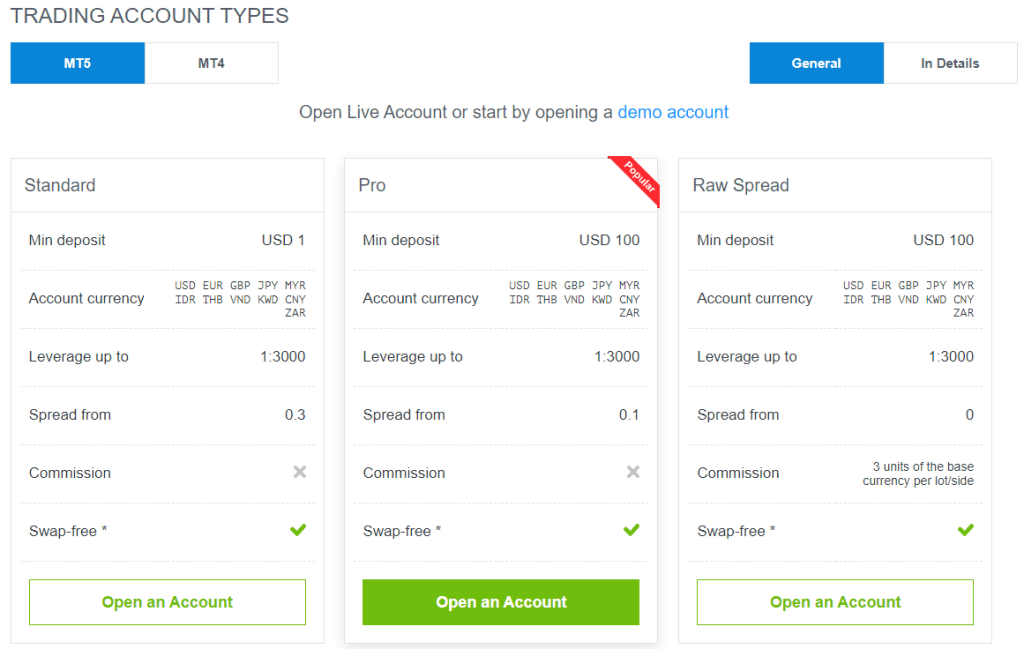
Task: Click the Standard account currency list
Action: (x=240, y=299)
